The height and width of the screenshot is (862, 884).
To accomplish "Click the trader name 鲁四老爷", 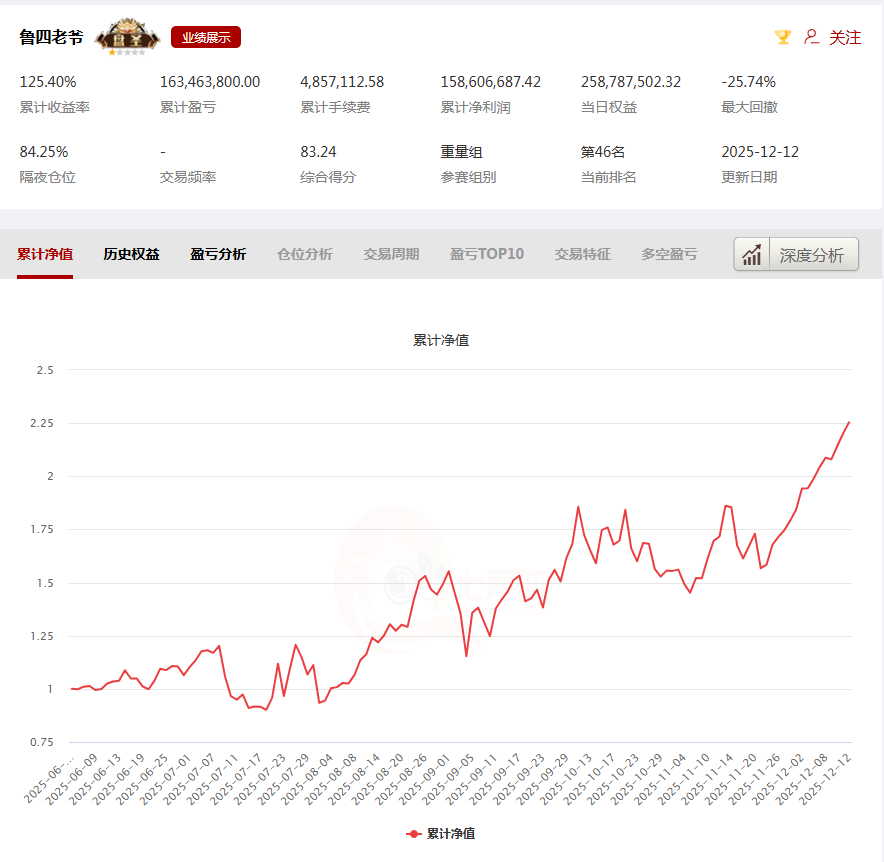I will click(x=51, y=37).
